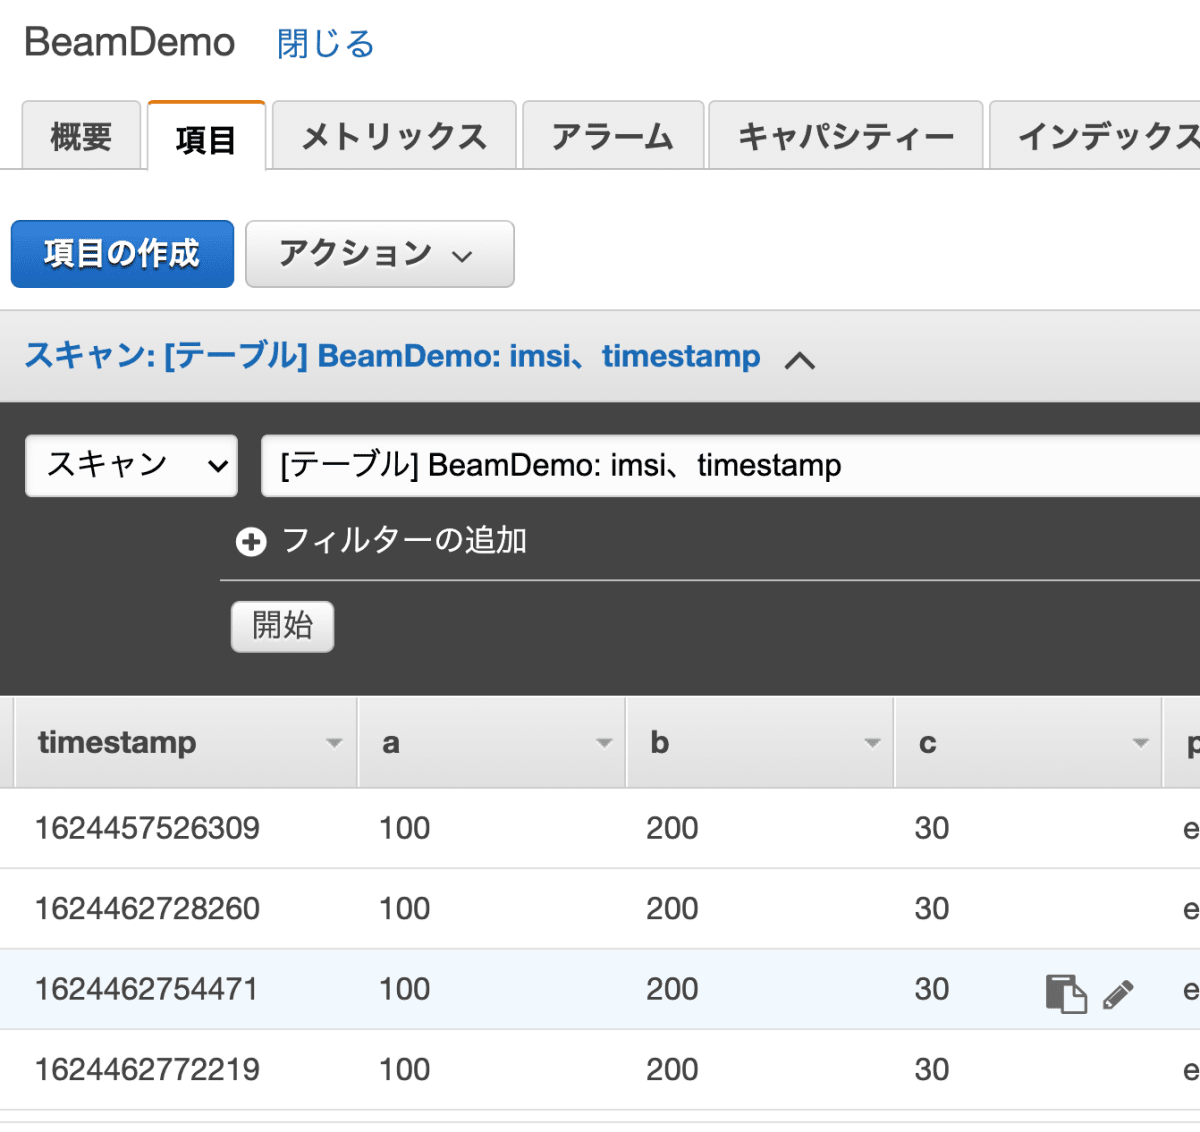1200x1132 pixels.
Task: Switch to the 概要 overview tab
Action: pos(81,136)
